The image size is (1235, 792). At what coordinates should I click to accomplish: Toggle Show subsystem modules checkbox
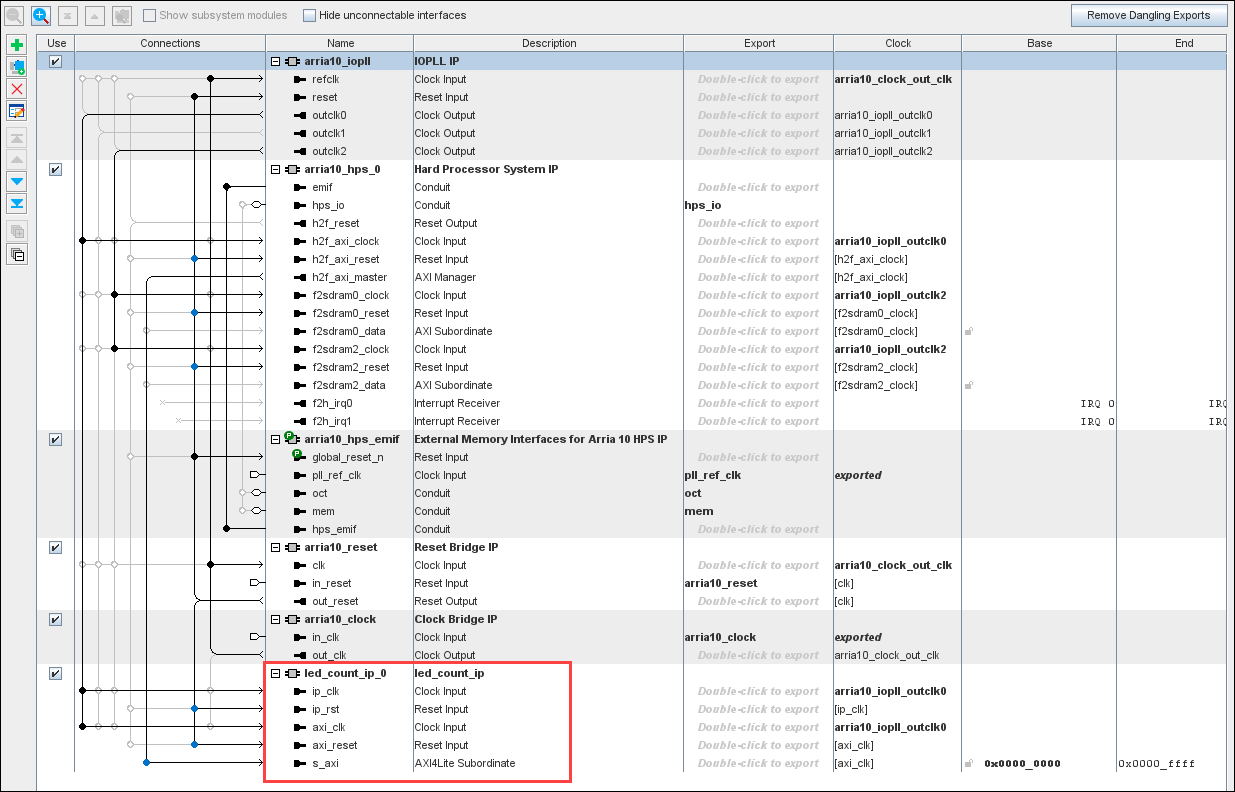click(149, 15)
